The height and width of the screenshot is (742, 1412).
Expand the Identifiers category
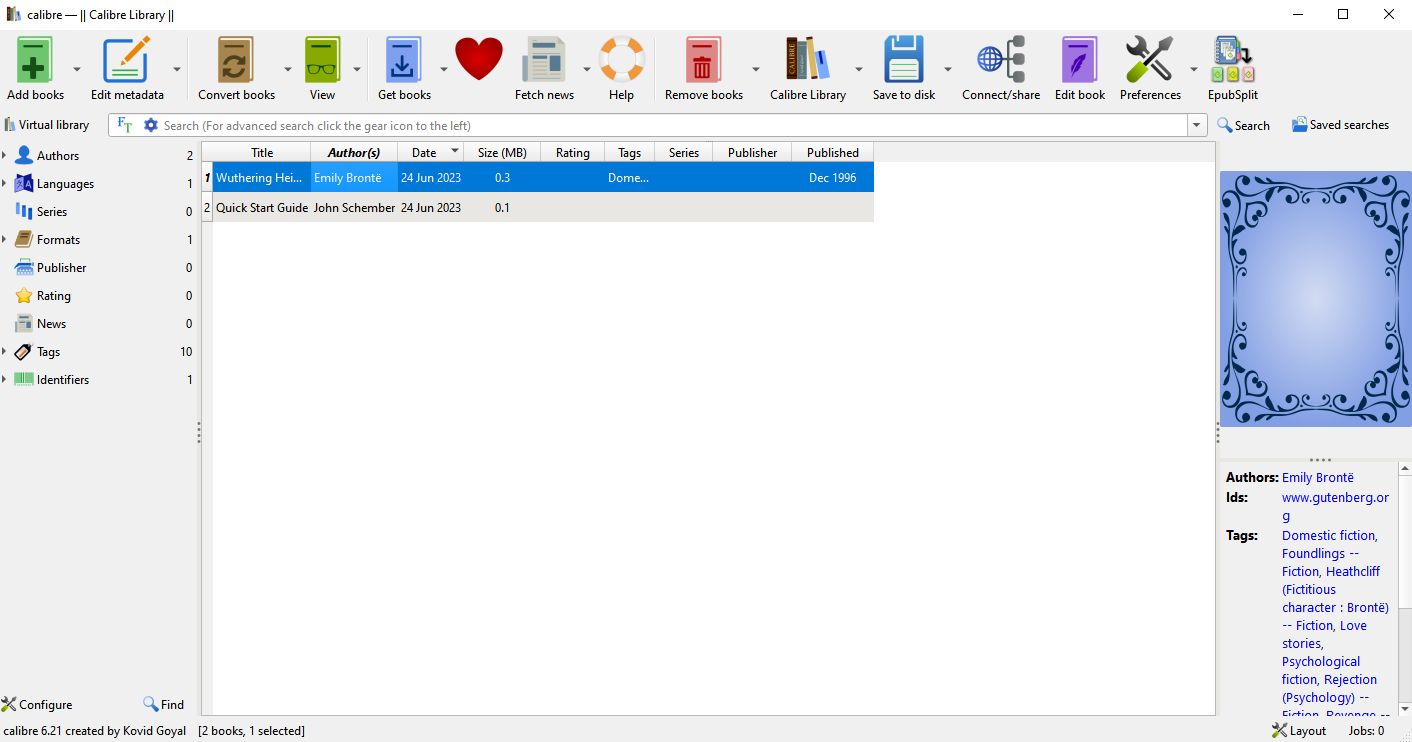coord(4,380)
